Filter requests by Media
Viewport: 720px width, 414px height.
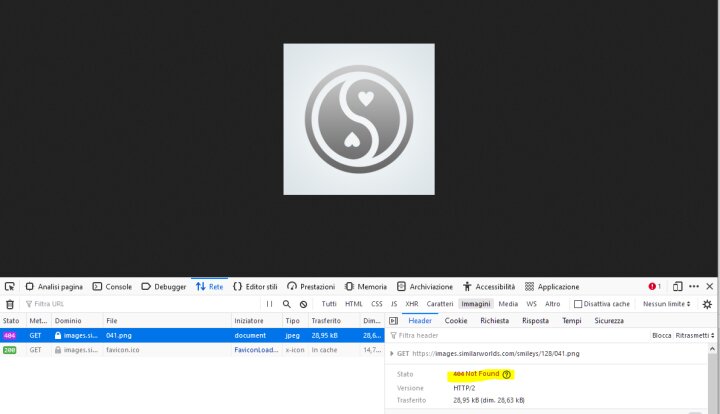click(x=508, y=304)
